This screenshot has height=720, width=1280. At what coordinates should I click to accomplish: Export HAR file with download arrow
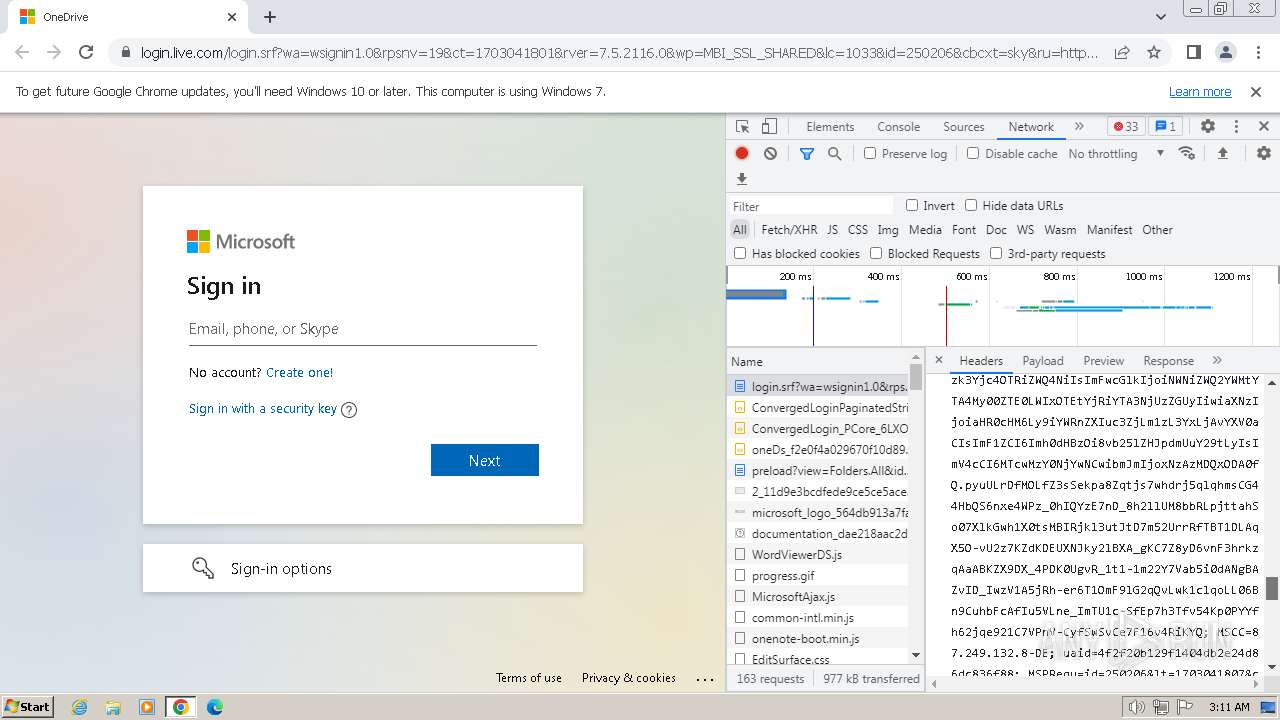[x=742, y=179]
